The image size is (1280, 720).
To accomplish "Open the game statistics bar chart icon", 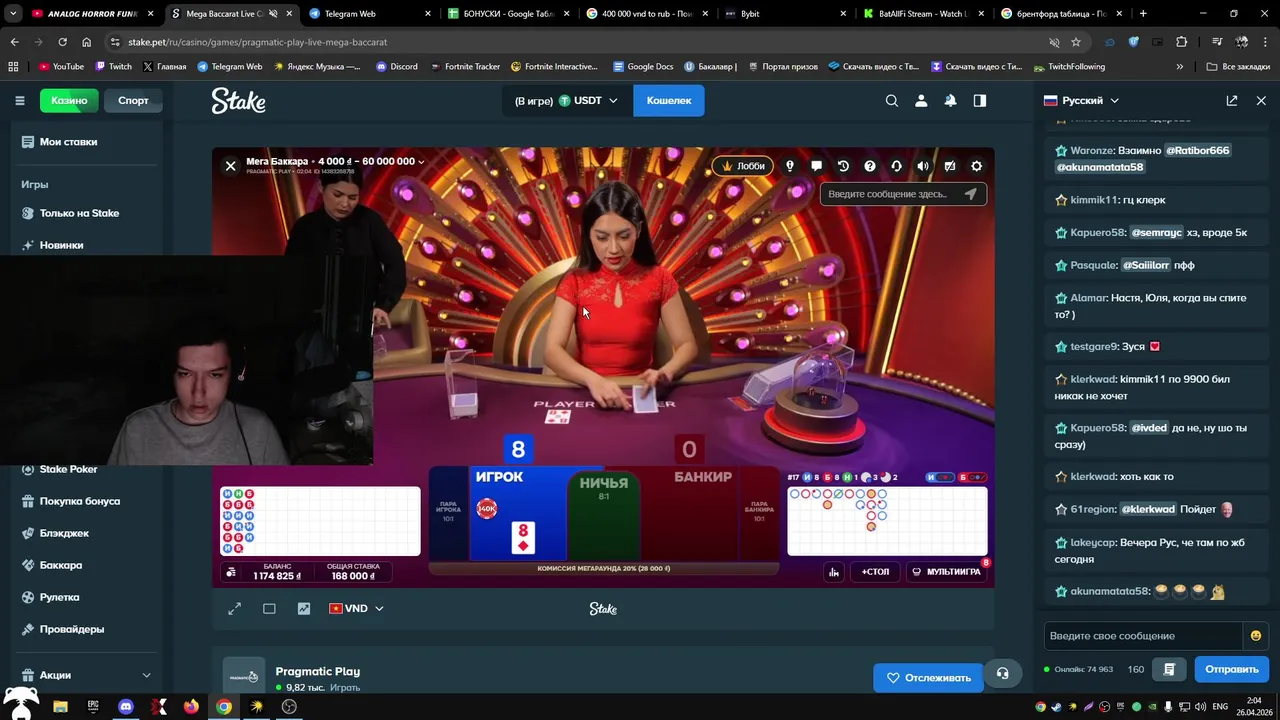I will [834, 572].
